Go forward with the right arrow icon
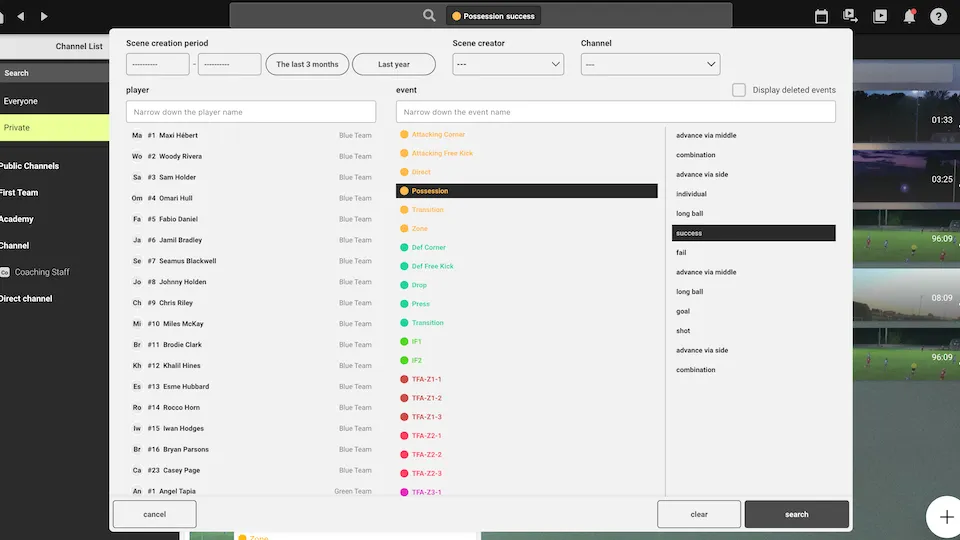This screenshot has width=960, height=540. pyautogui.click(x=44, y=17)
